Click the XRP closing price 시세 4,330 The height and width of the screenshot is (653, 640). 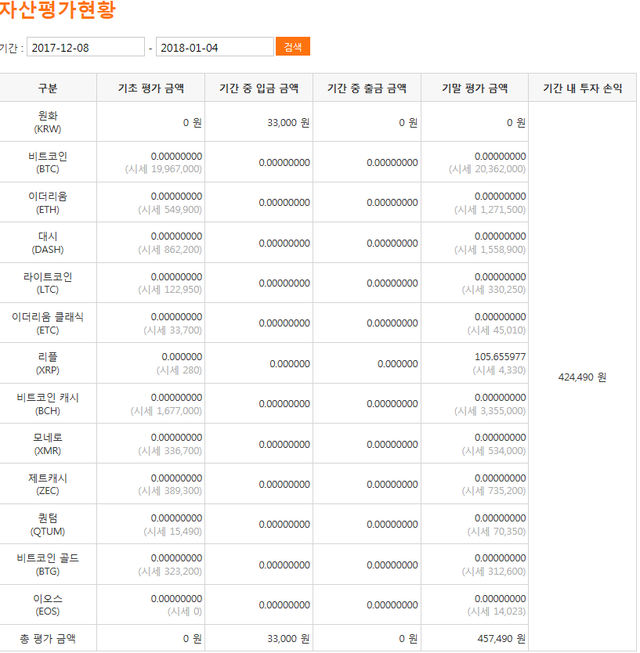click(499, 370)
